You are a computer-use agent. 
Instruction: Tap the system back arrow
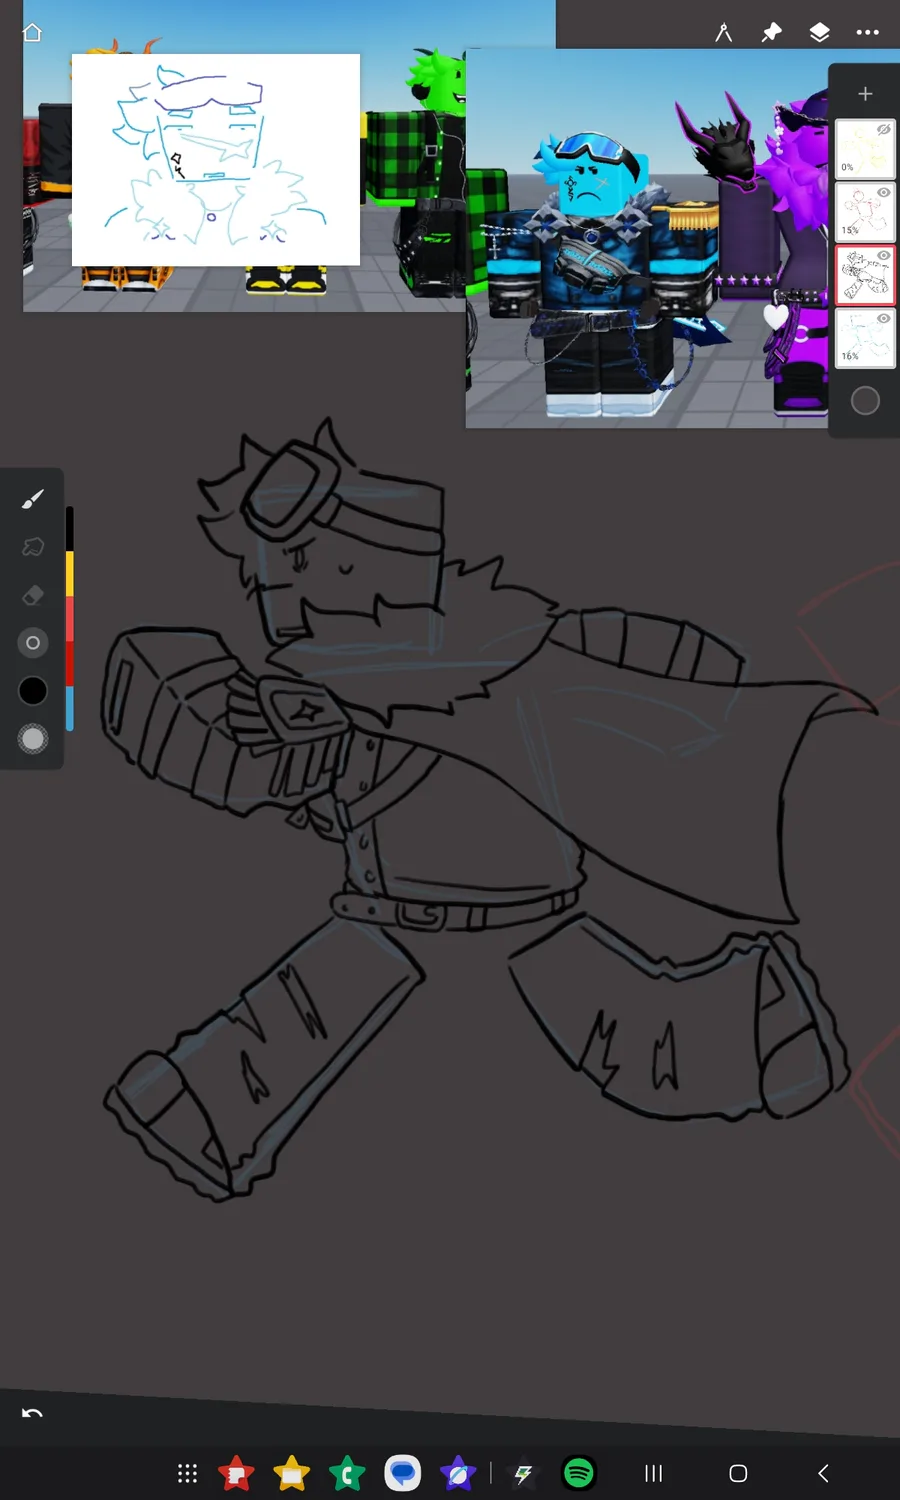[x=823, y=1473]
